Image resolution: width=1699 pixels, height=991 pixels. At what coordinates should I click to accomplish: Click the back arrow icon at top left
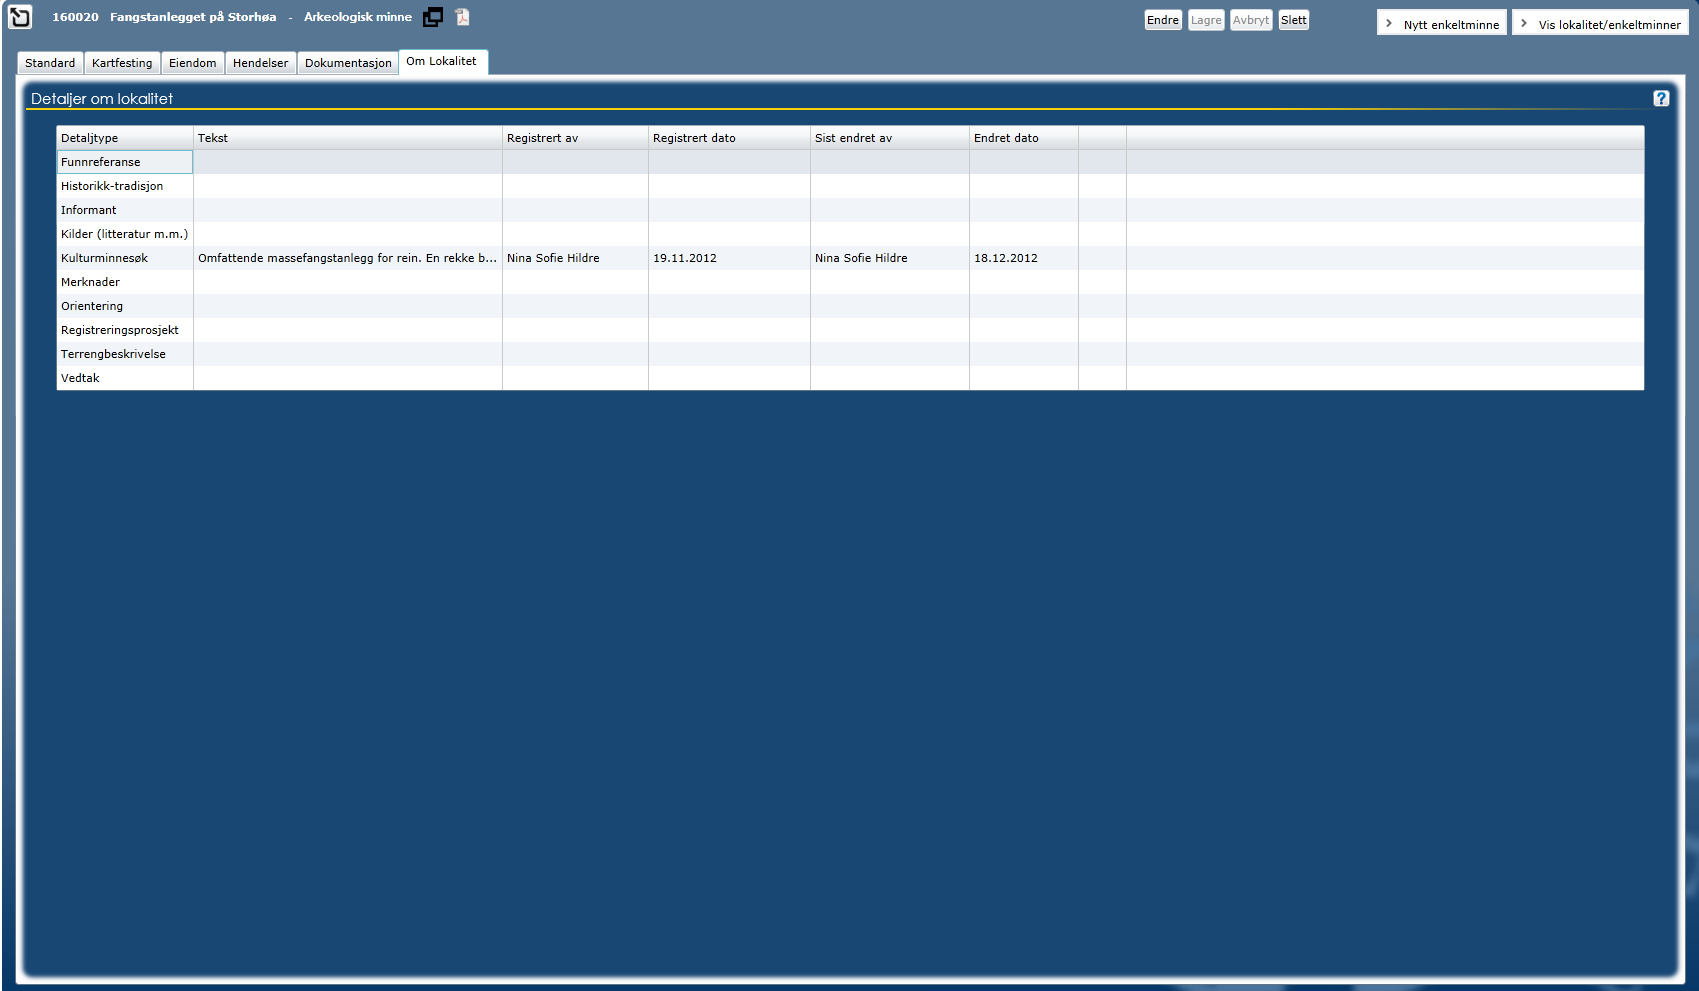[x=20, y=17]
